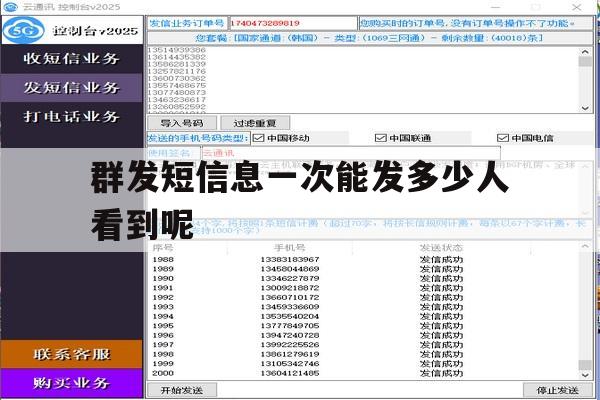This screenshot has height=400, width=600.
Task: Select number 13600730362 in list
Action: (x=177, y=78)
